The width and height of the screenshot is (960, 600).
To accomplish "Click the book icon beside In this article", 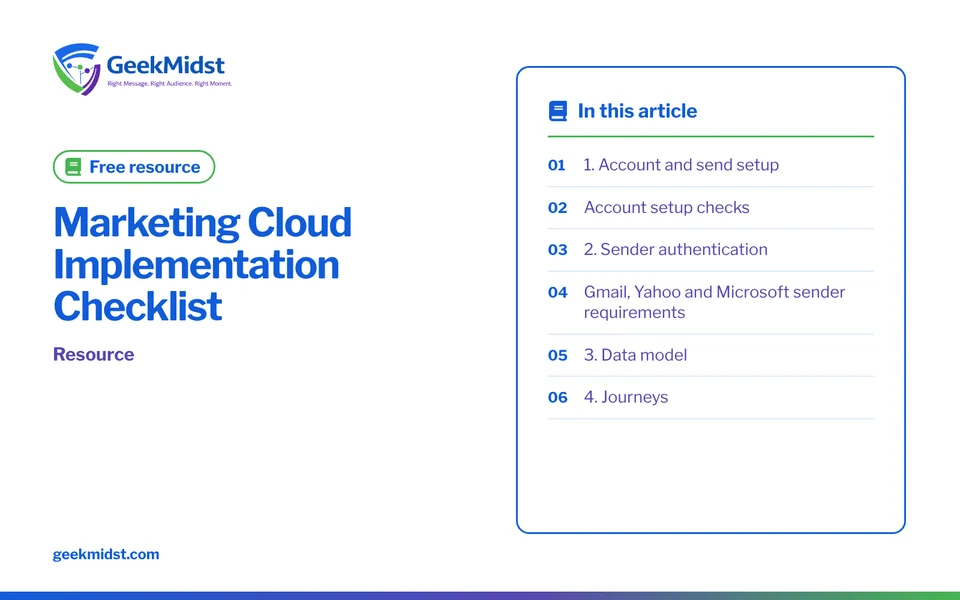I will pyautogui.click(x=558, y=111).
